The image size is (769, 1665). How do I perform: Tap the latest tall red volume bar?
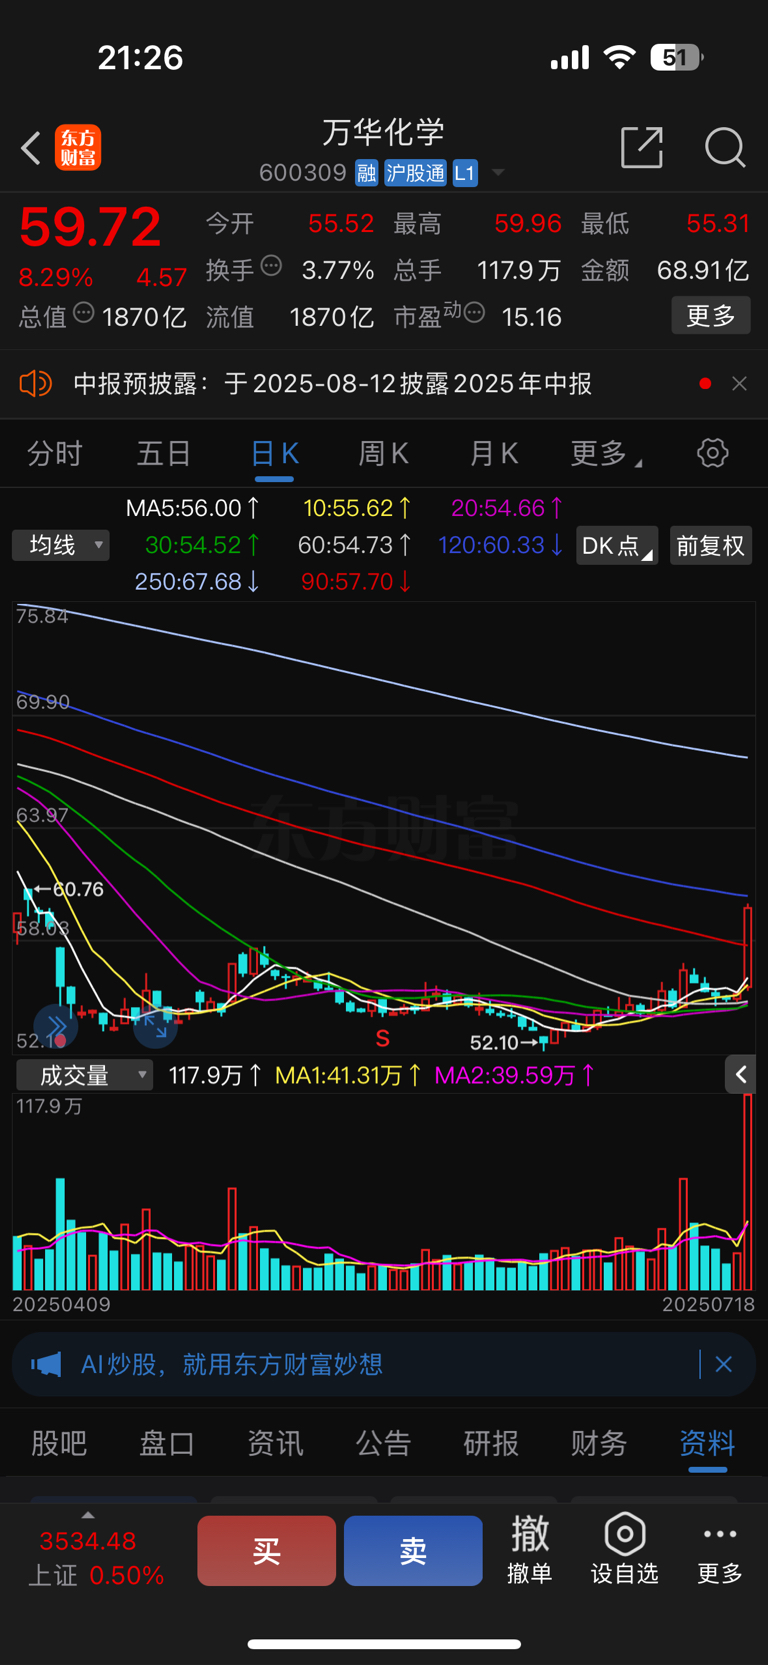click(x=747, y=1193)
